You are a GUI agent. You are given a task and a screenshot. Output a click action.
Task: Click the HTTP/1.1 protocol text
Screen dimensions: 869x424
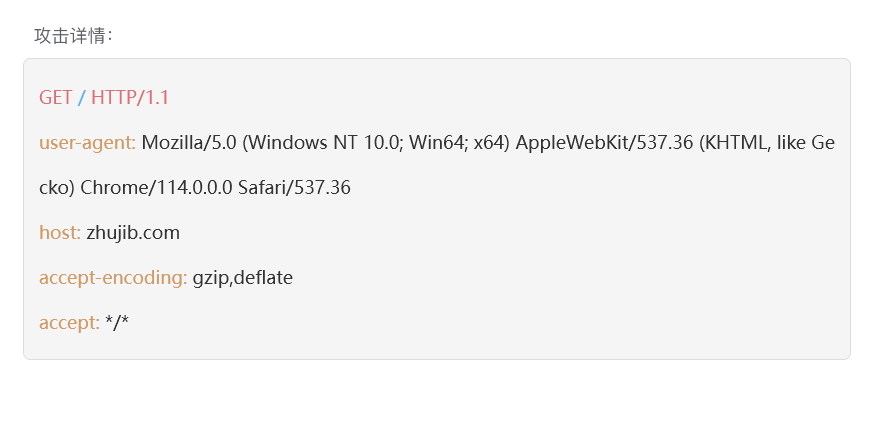[x=130, y=97]
